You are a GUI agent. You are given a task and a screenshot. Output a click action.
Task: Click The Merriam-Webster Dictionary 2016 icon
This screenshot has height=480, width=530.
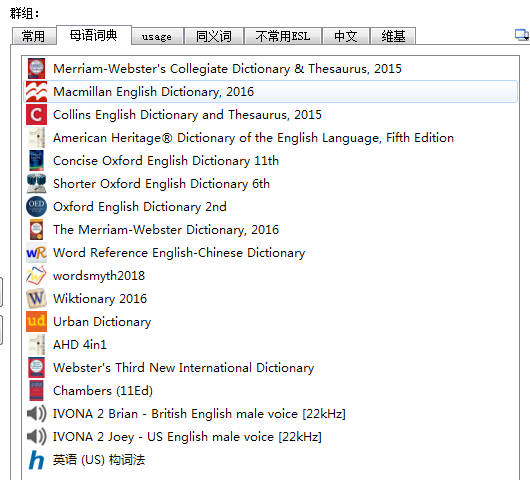pyautogui.click(x=36, y=230)
